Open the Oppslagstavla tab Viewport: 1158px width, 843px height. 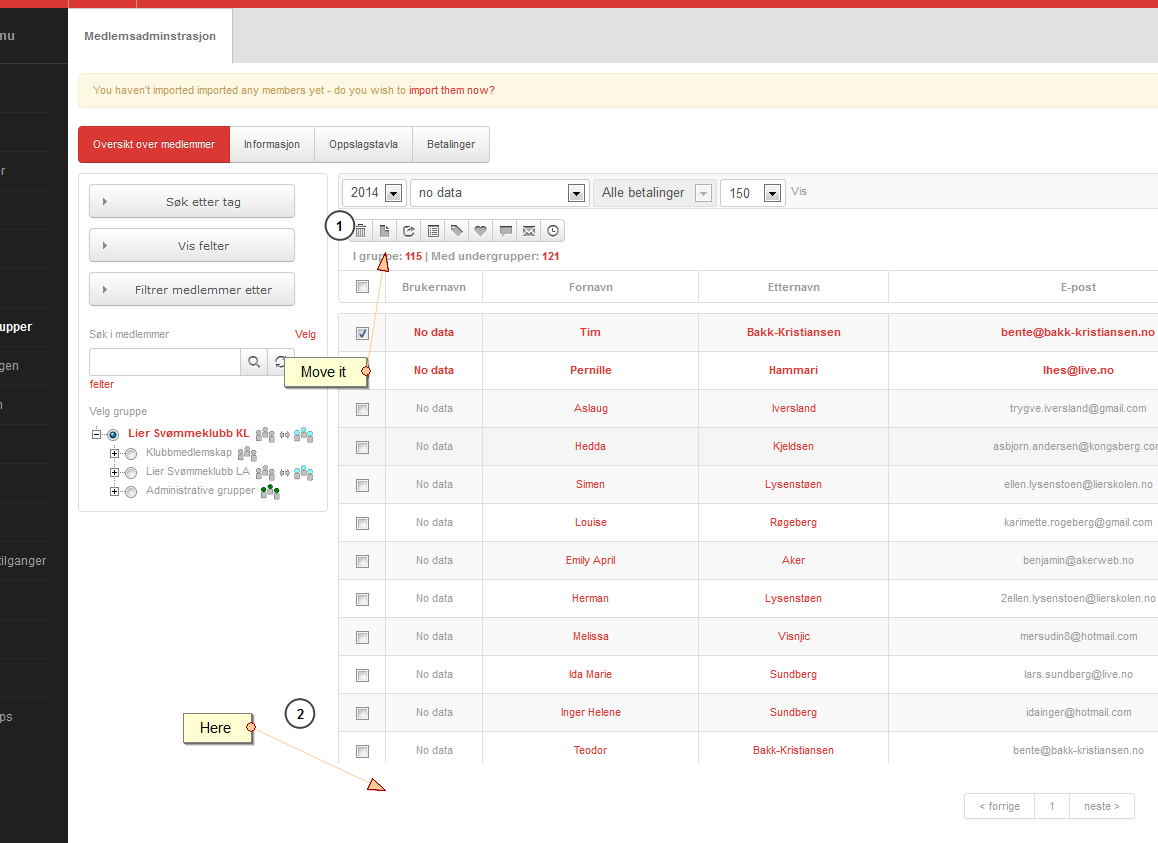pyautogui.click(x=363, y=144)
